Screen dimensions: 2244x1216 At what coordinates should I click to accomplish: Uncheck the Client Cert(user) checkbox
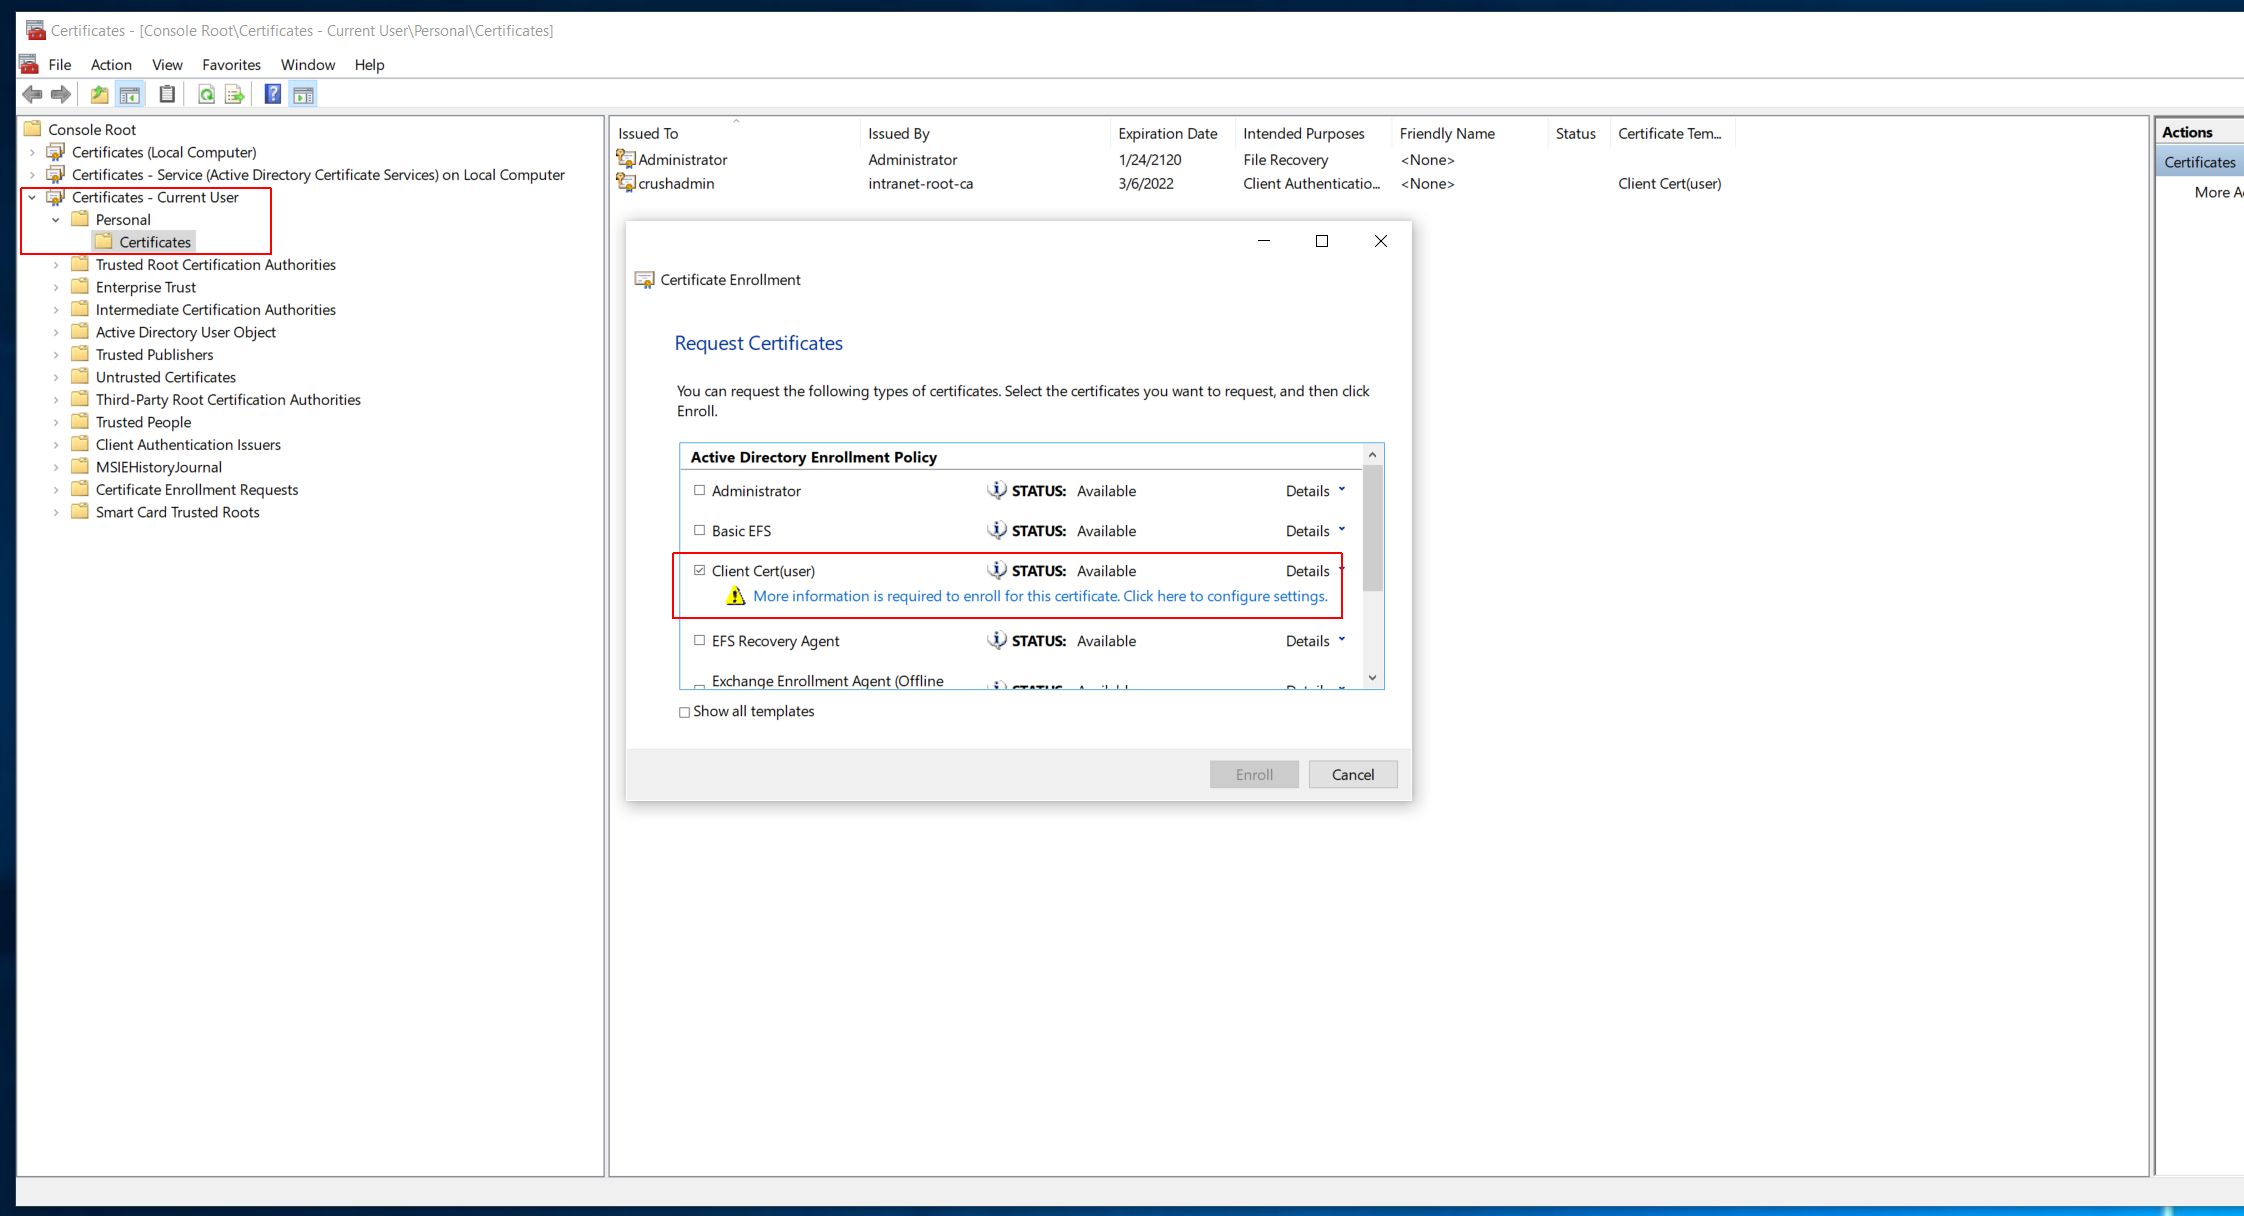pyautogui.click(x=699, y=570)
